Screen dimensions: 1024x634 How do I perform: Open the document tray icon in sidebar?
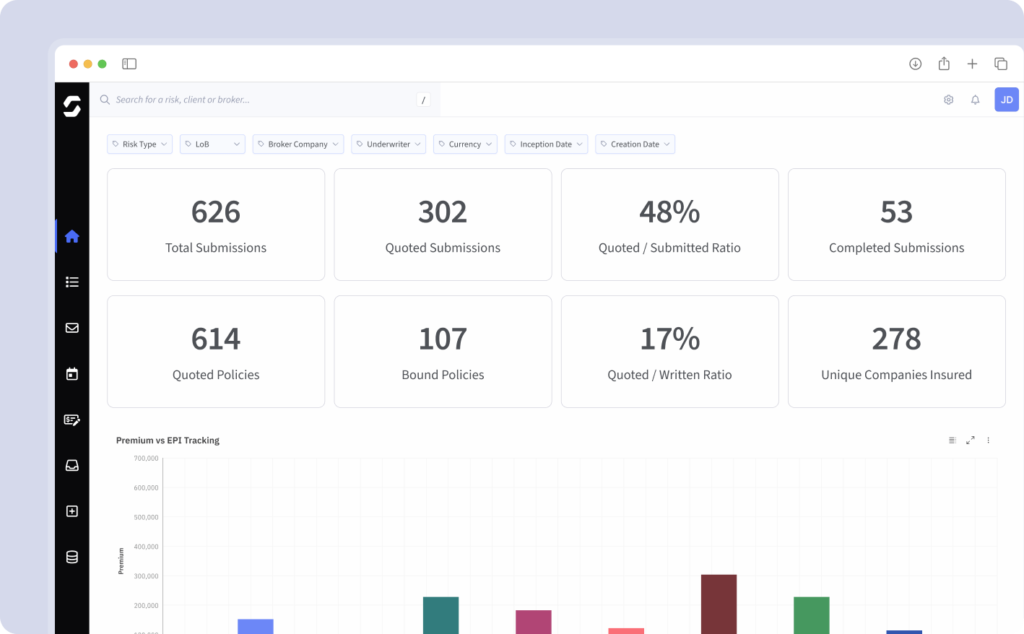[71, 465]
